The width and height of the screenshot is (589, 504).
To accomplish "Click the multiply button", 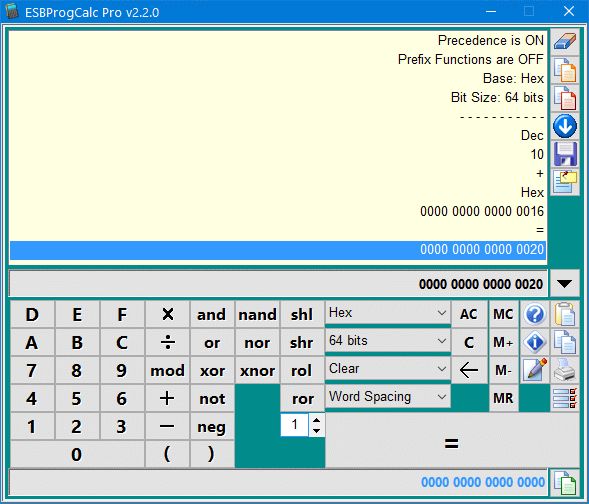I will pyautogui.click(x=167, y=314).
